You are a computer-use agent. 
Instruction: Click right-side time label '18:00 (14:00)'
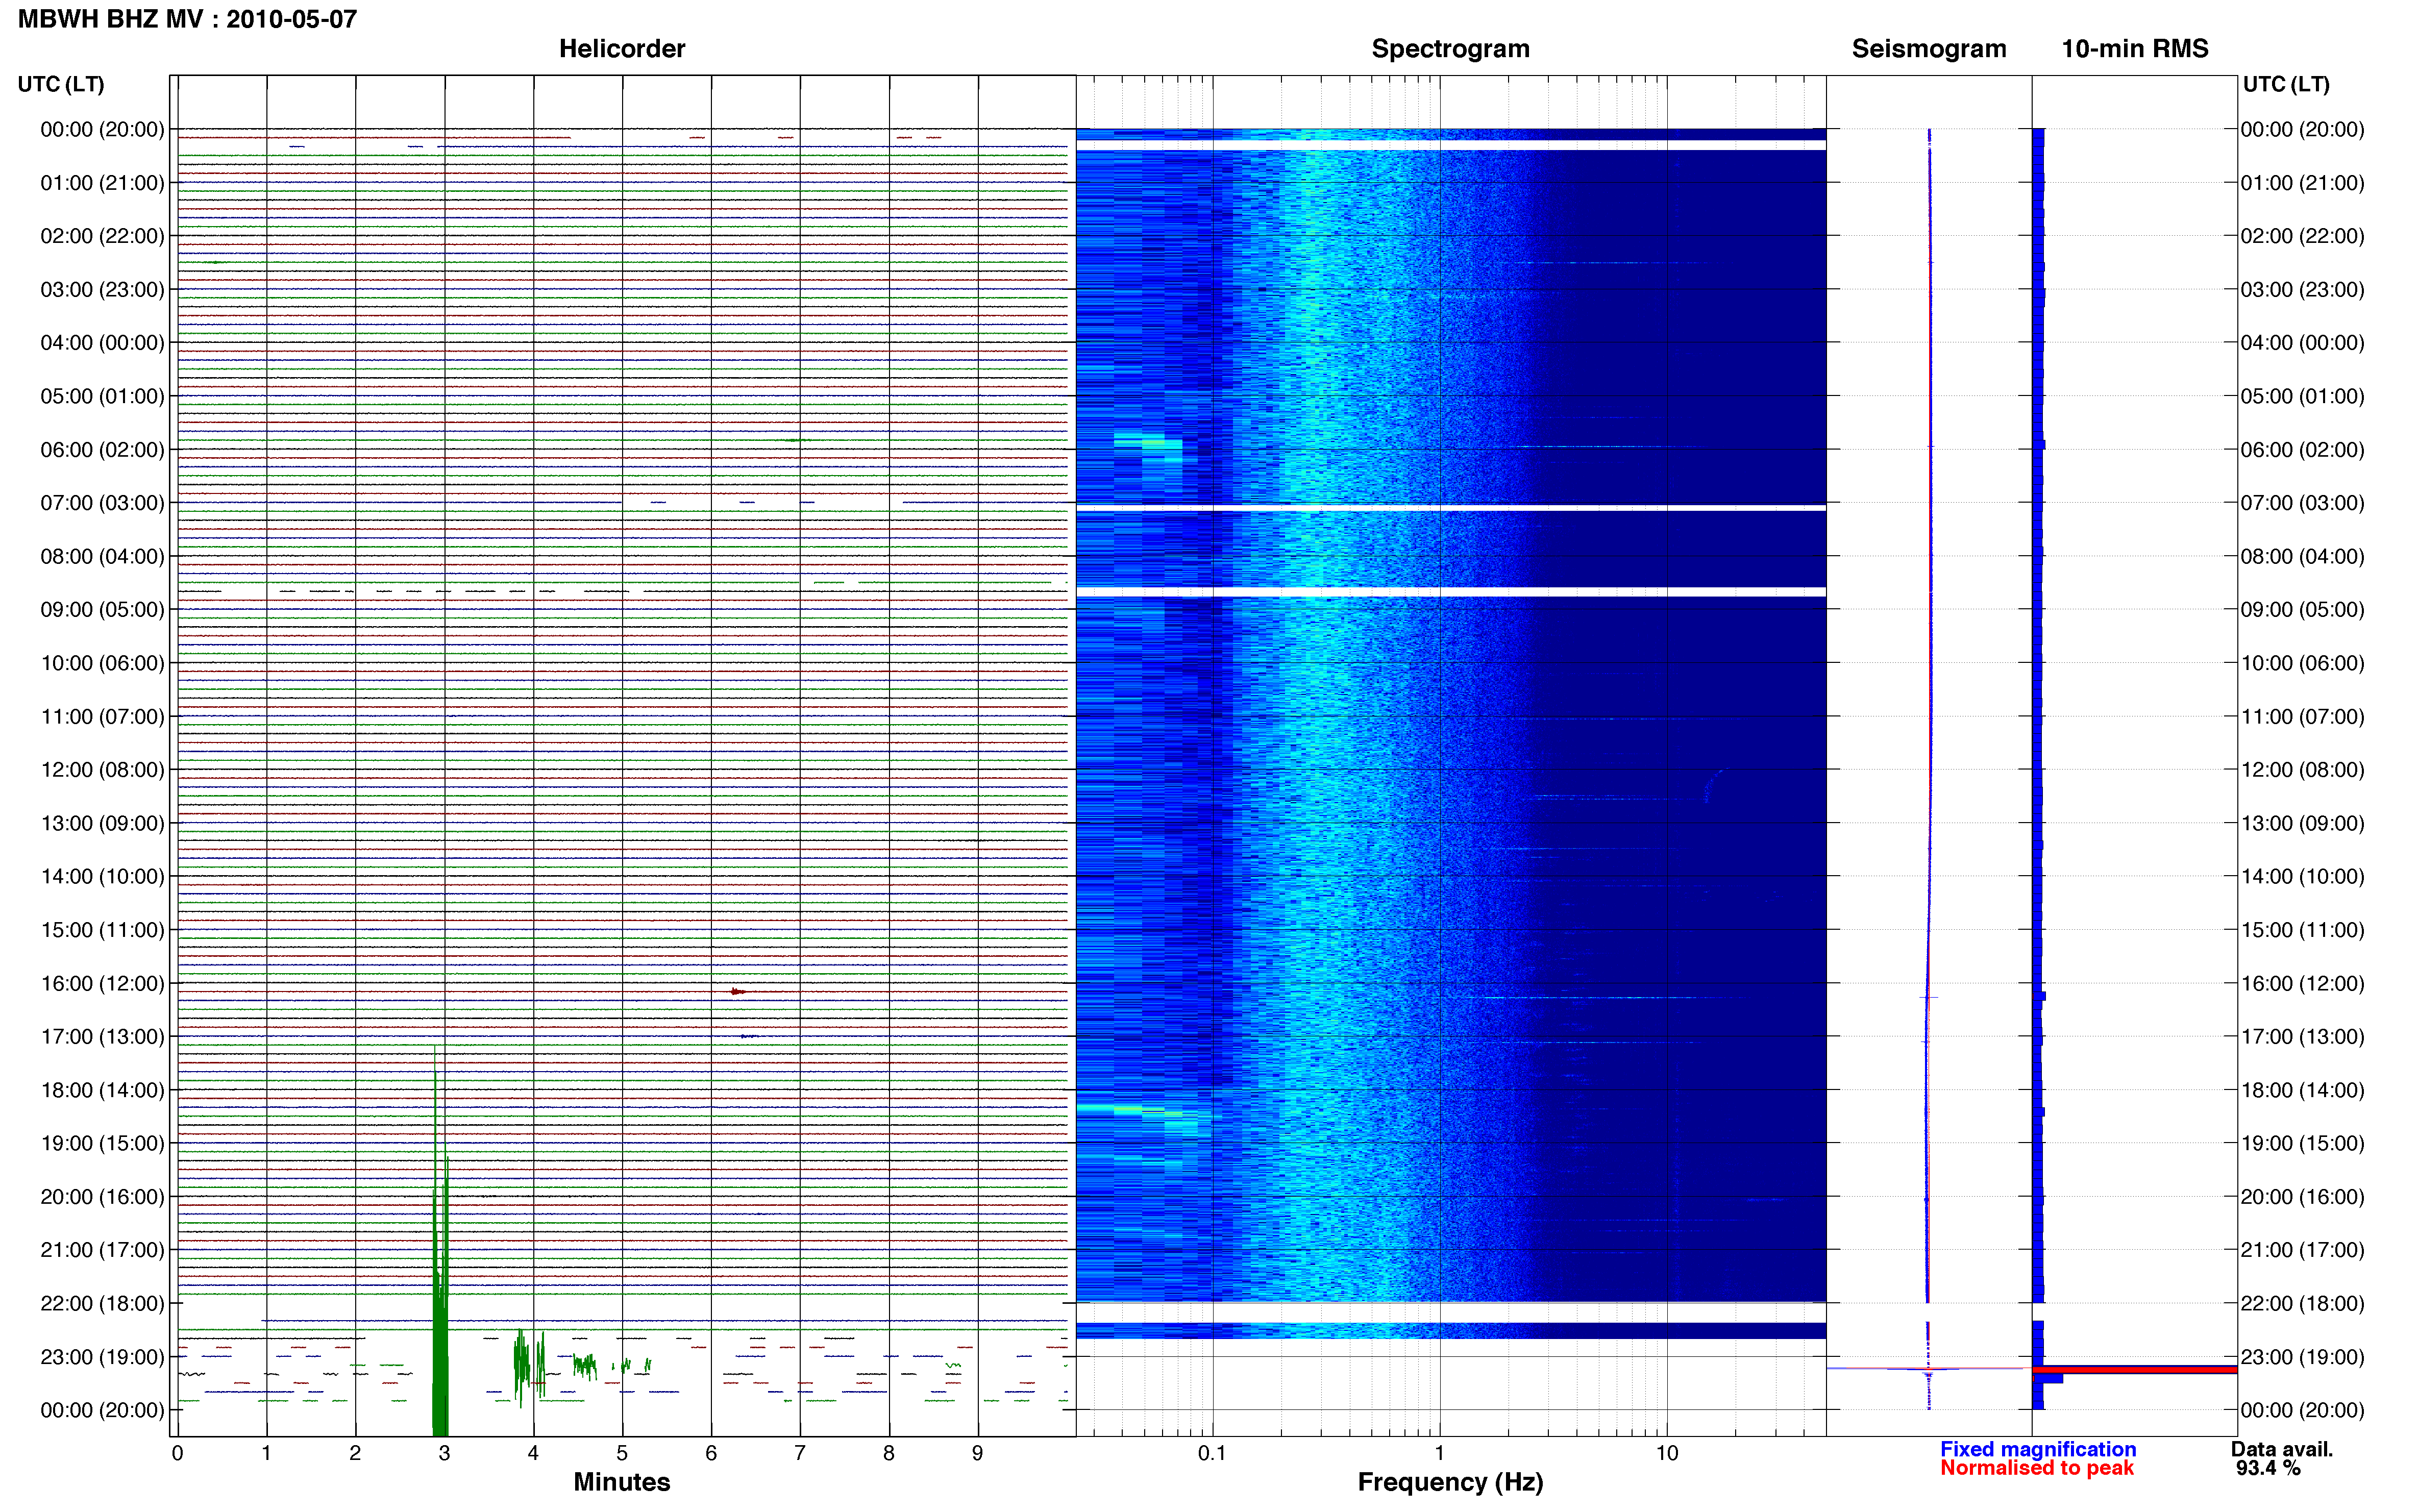tap(2302, 1090)
